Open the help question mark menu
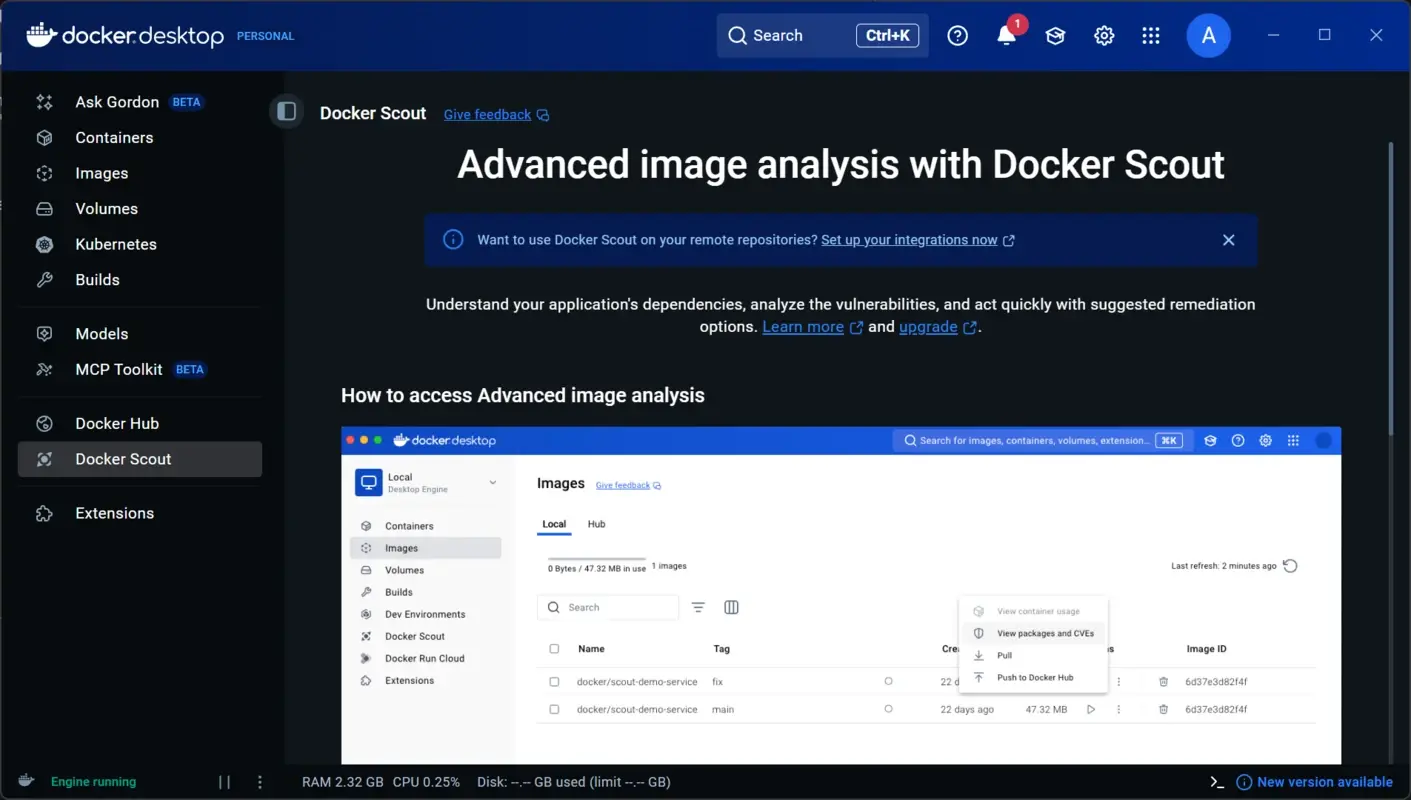Screen dimensions: 1411x800 coord(957,35)
